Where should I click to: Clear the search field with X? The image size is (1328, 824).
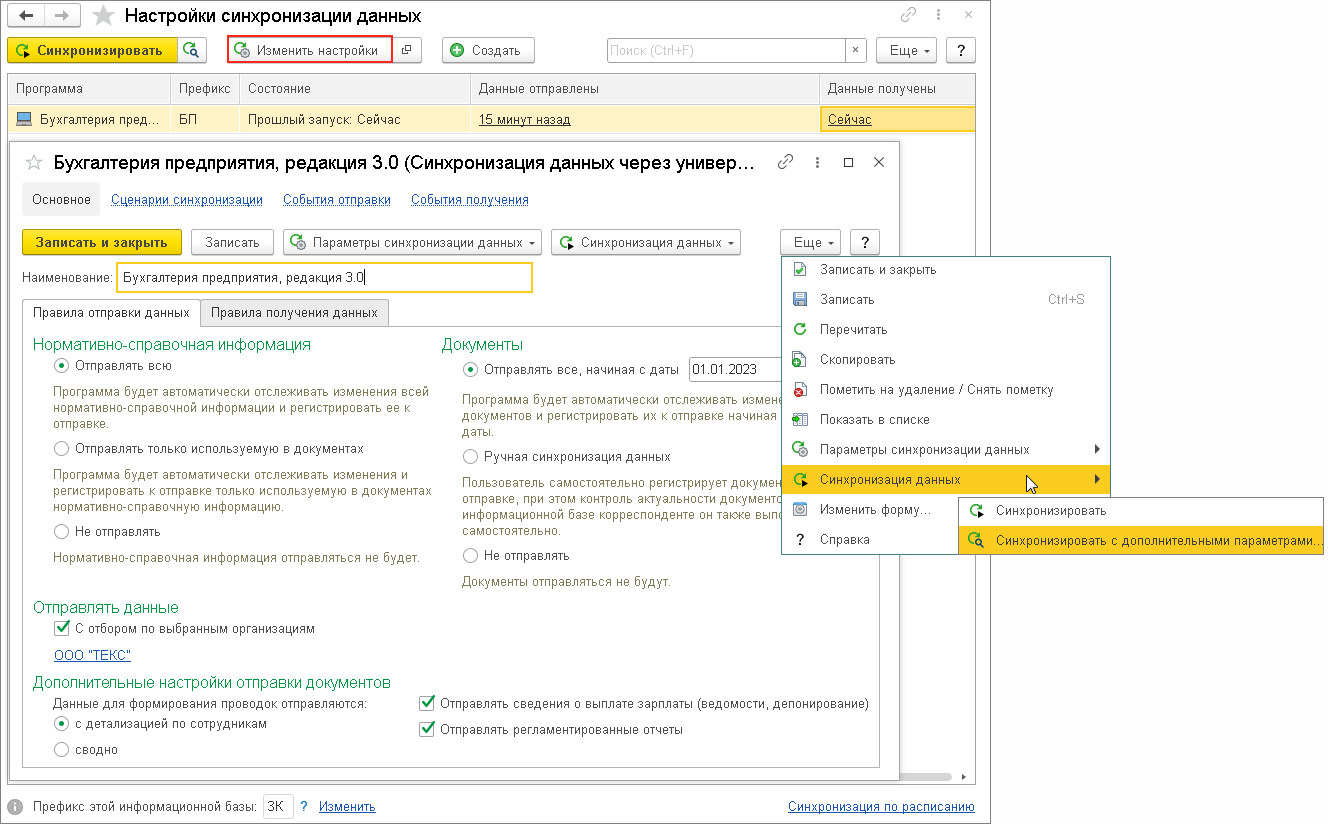(x=856, y=50)
